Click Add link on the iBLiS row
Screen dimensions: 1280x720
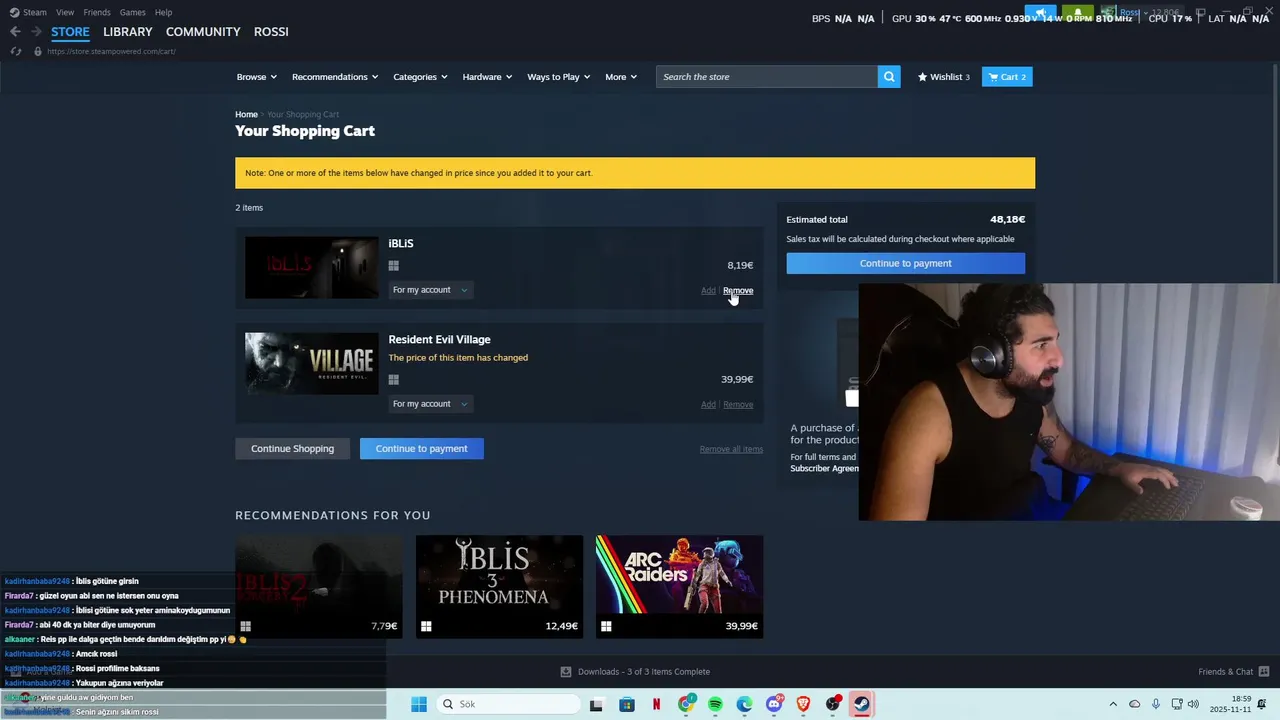pyautogui.click(x=708, y=291)
